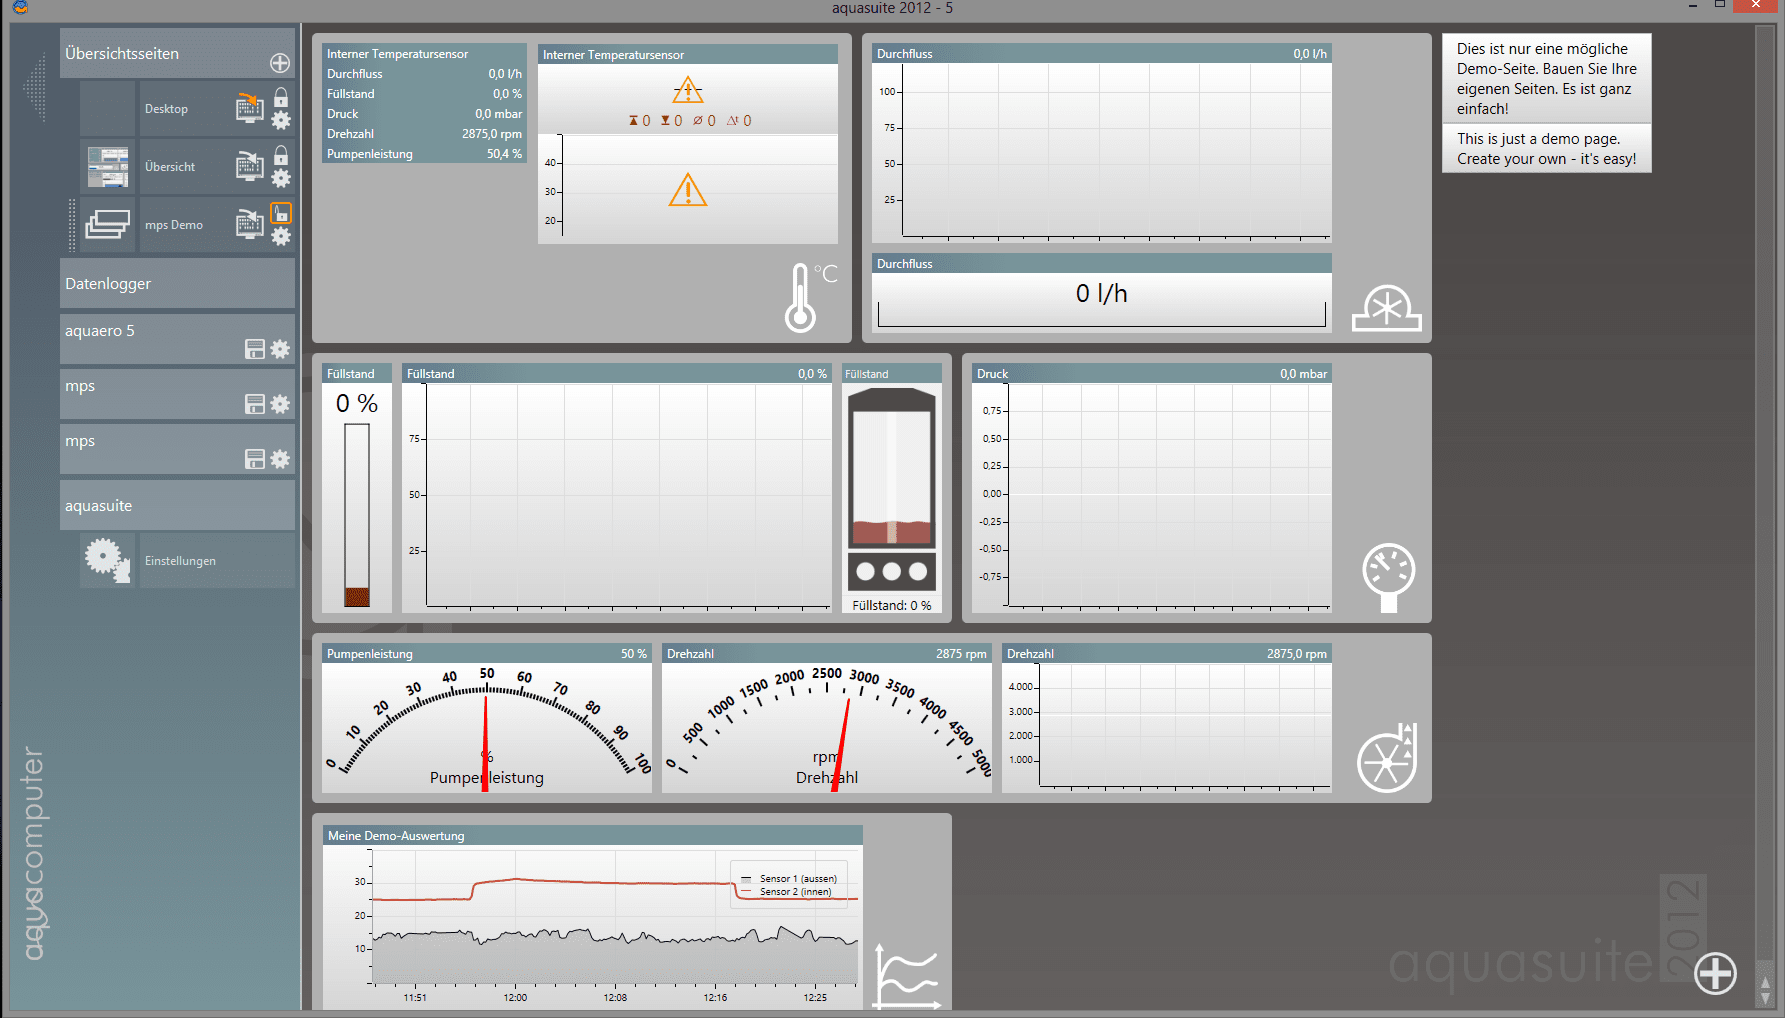Click the Drehzahl rpm dial gauge
The image size is (1785, 1018).
pyautogui.click(x=827, y=728)
